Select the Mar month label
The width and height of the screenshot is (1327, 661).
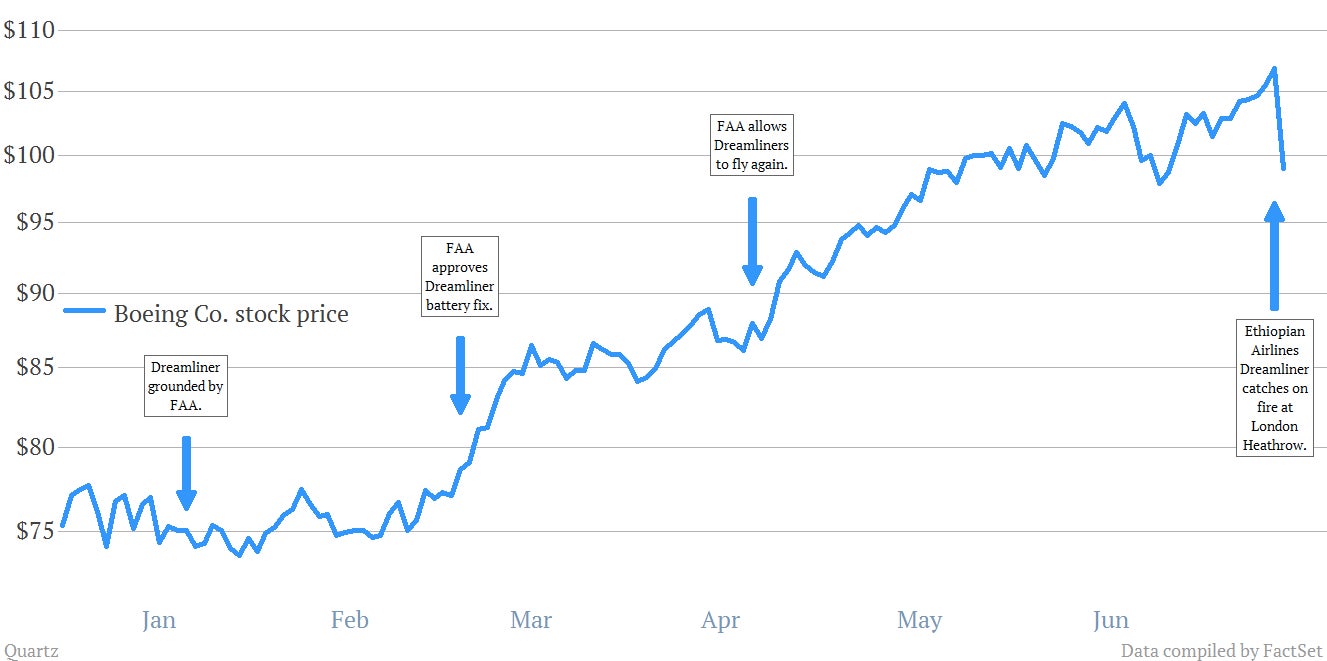coord(530,620)
